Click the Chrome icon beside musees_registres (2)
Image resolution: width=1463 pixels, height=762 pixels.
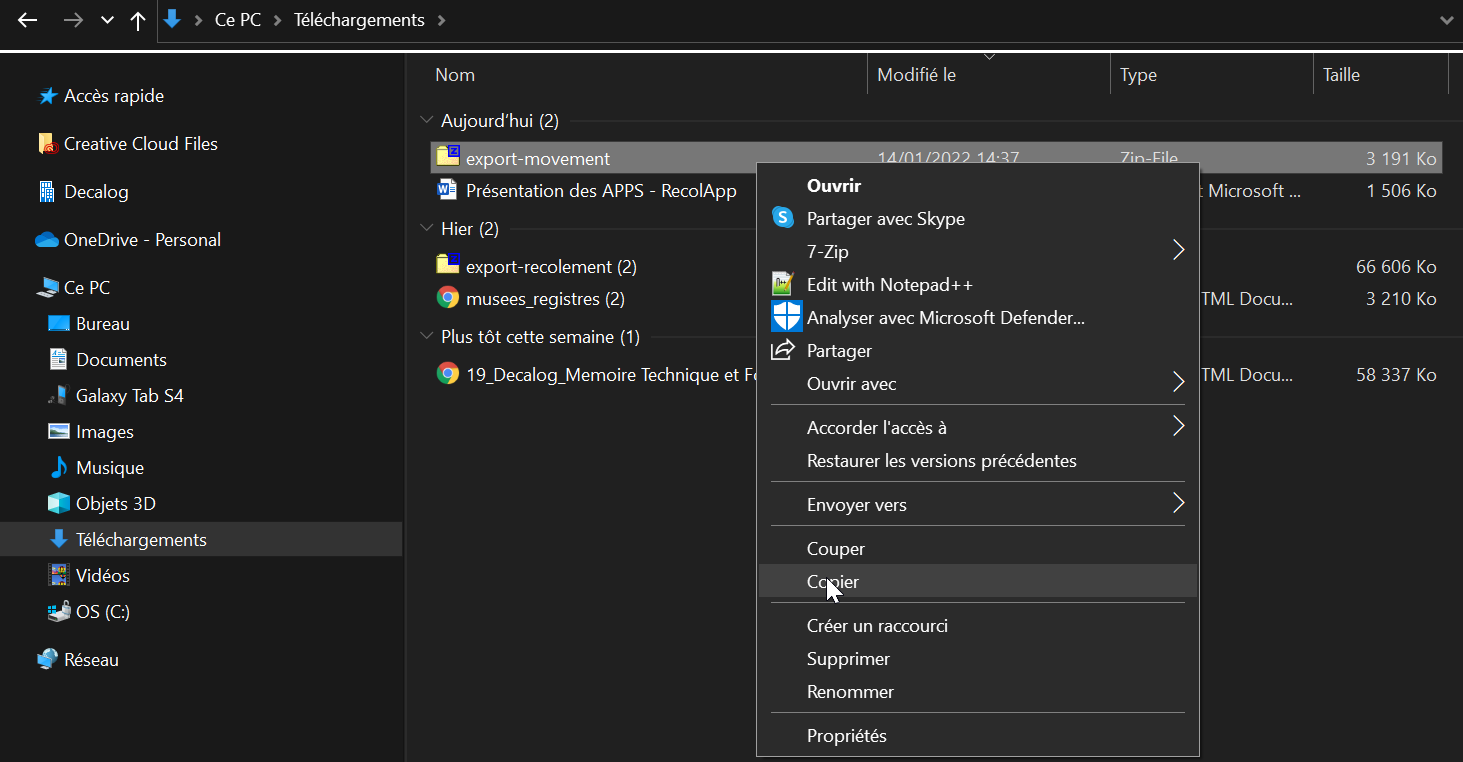click(x=448, y=298)
